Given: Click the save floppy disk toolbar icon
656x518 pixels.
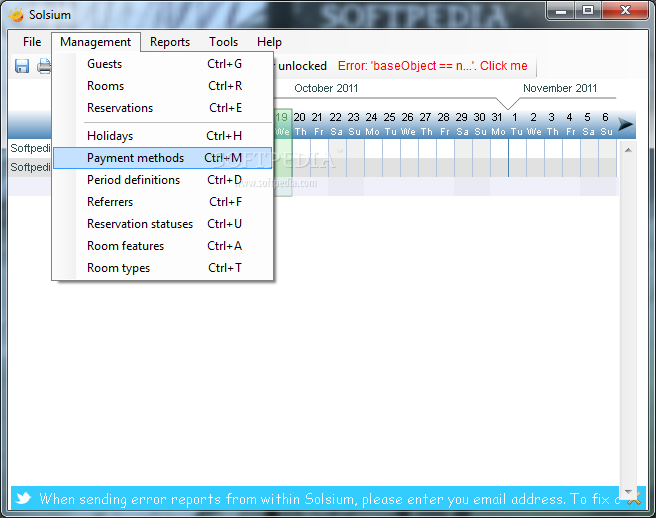Looking at the screenshot, I should coord(22,66).
